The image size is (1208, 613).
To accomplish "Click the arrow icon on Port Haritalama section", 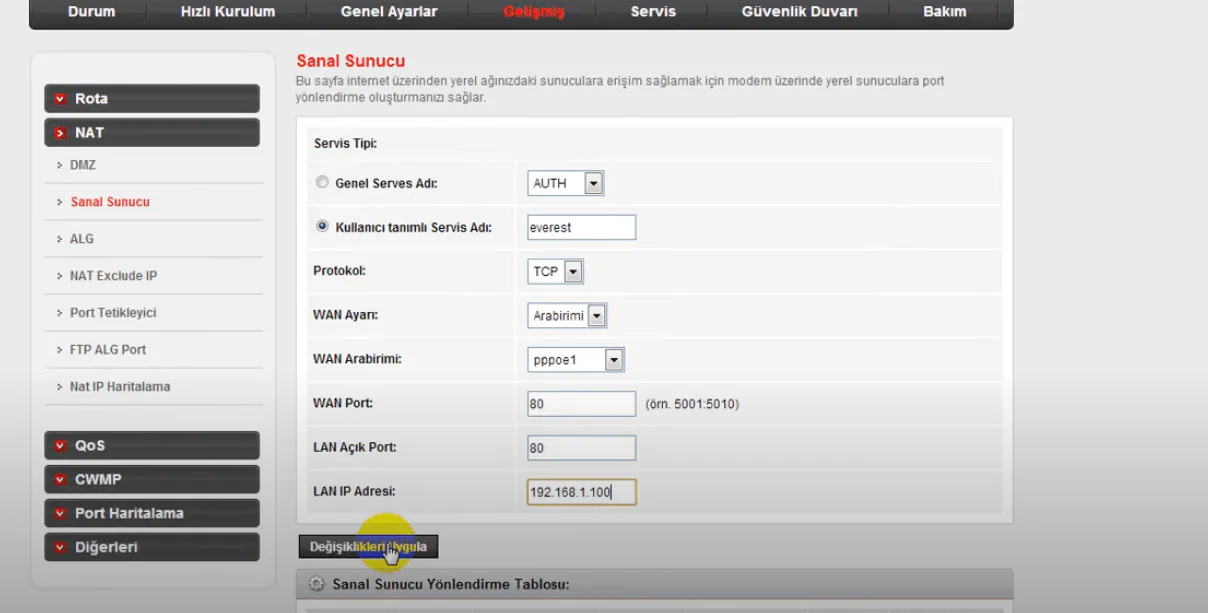I will coord(61,514).
